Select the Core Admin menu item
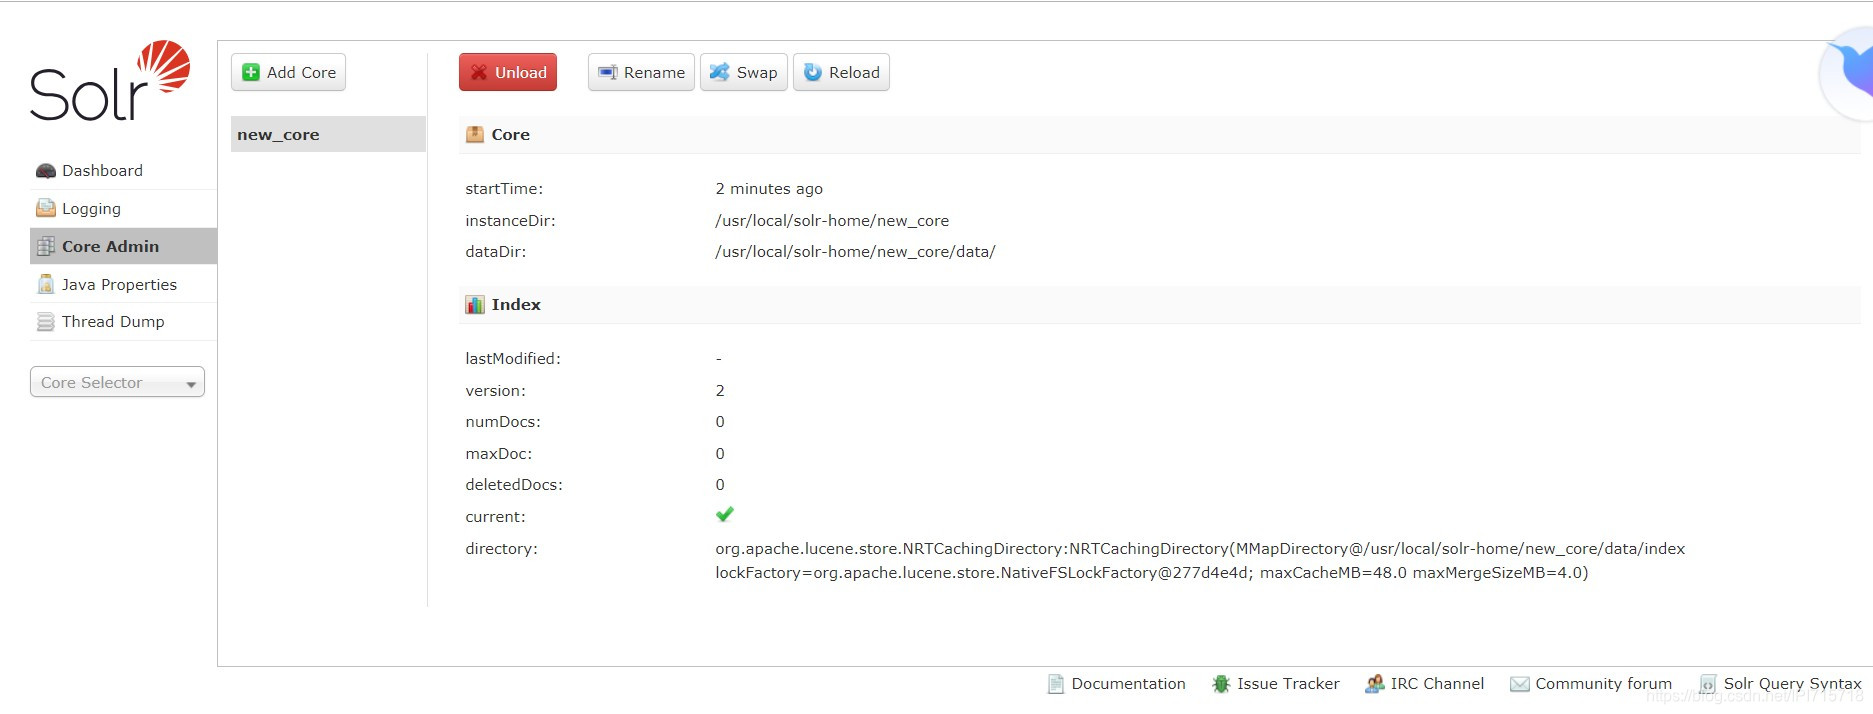 (123, 246)
